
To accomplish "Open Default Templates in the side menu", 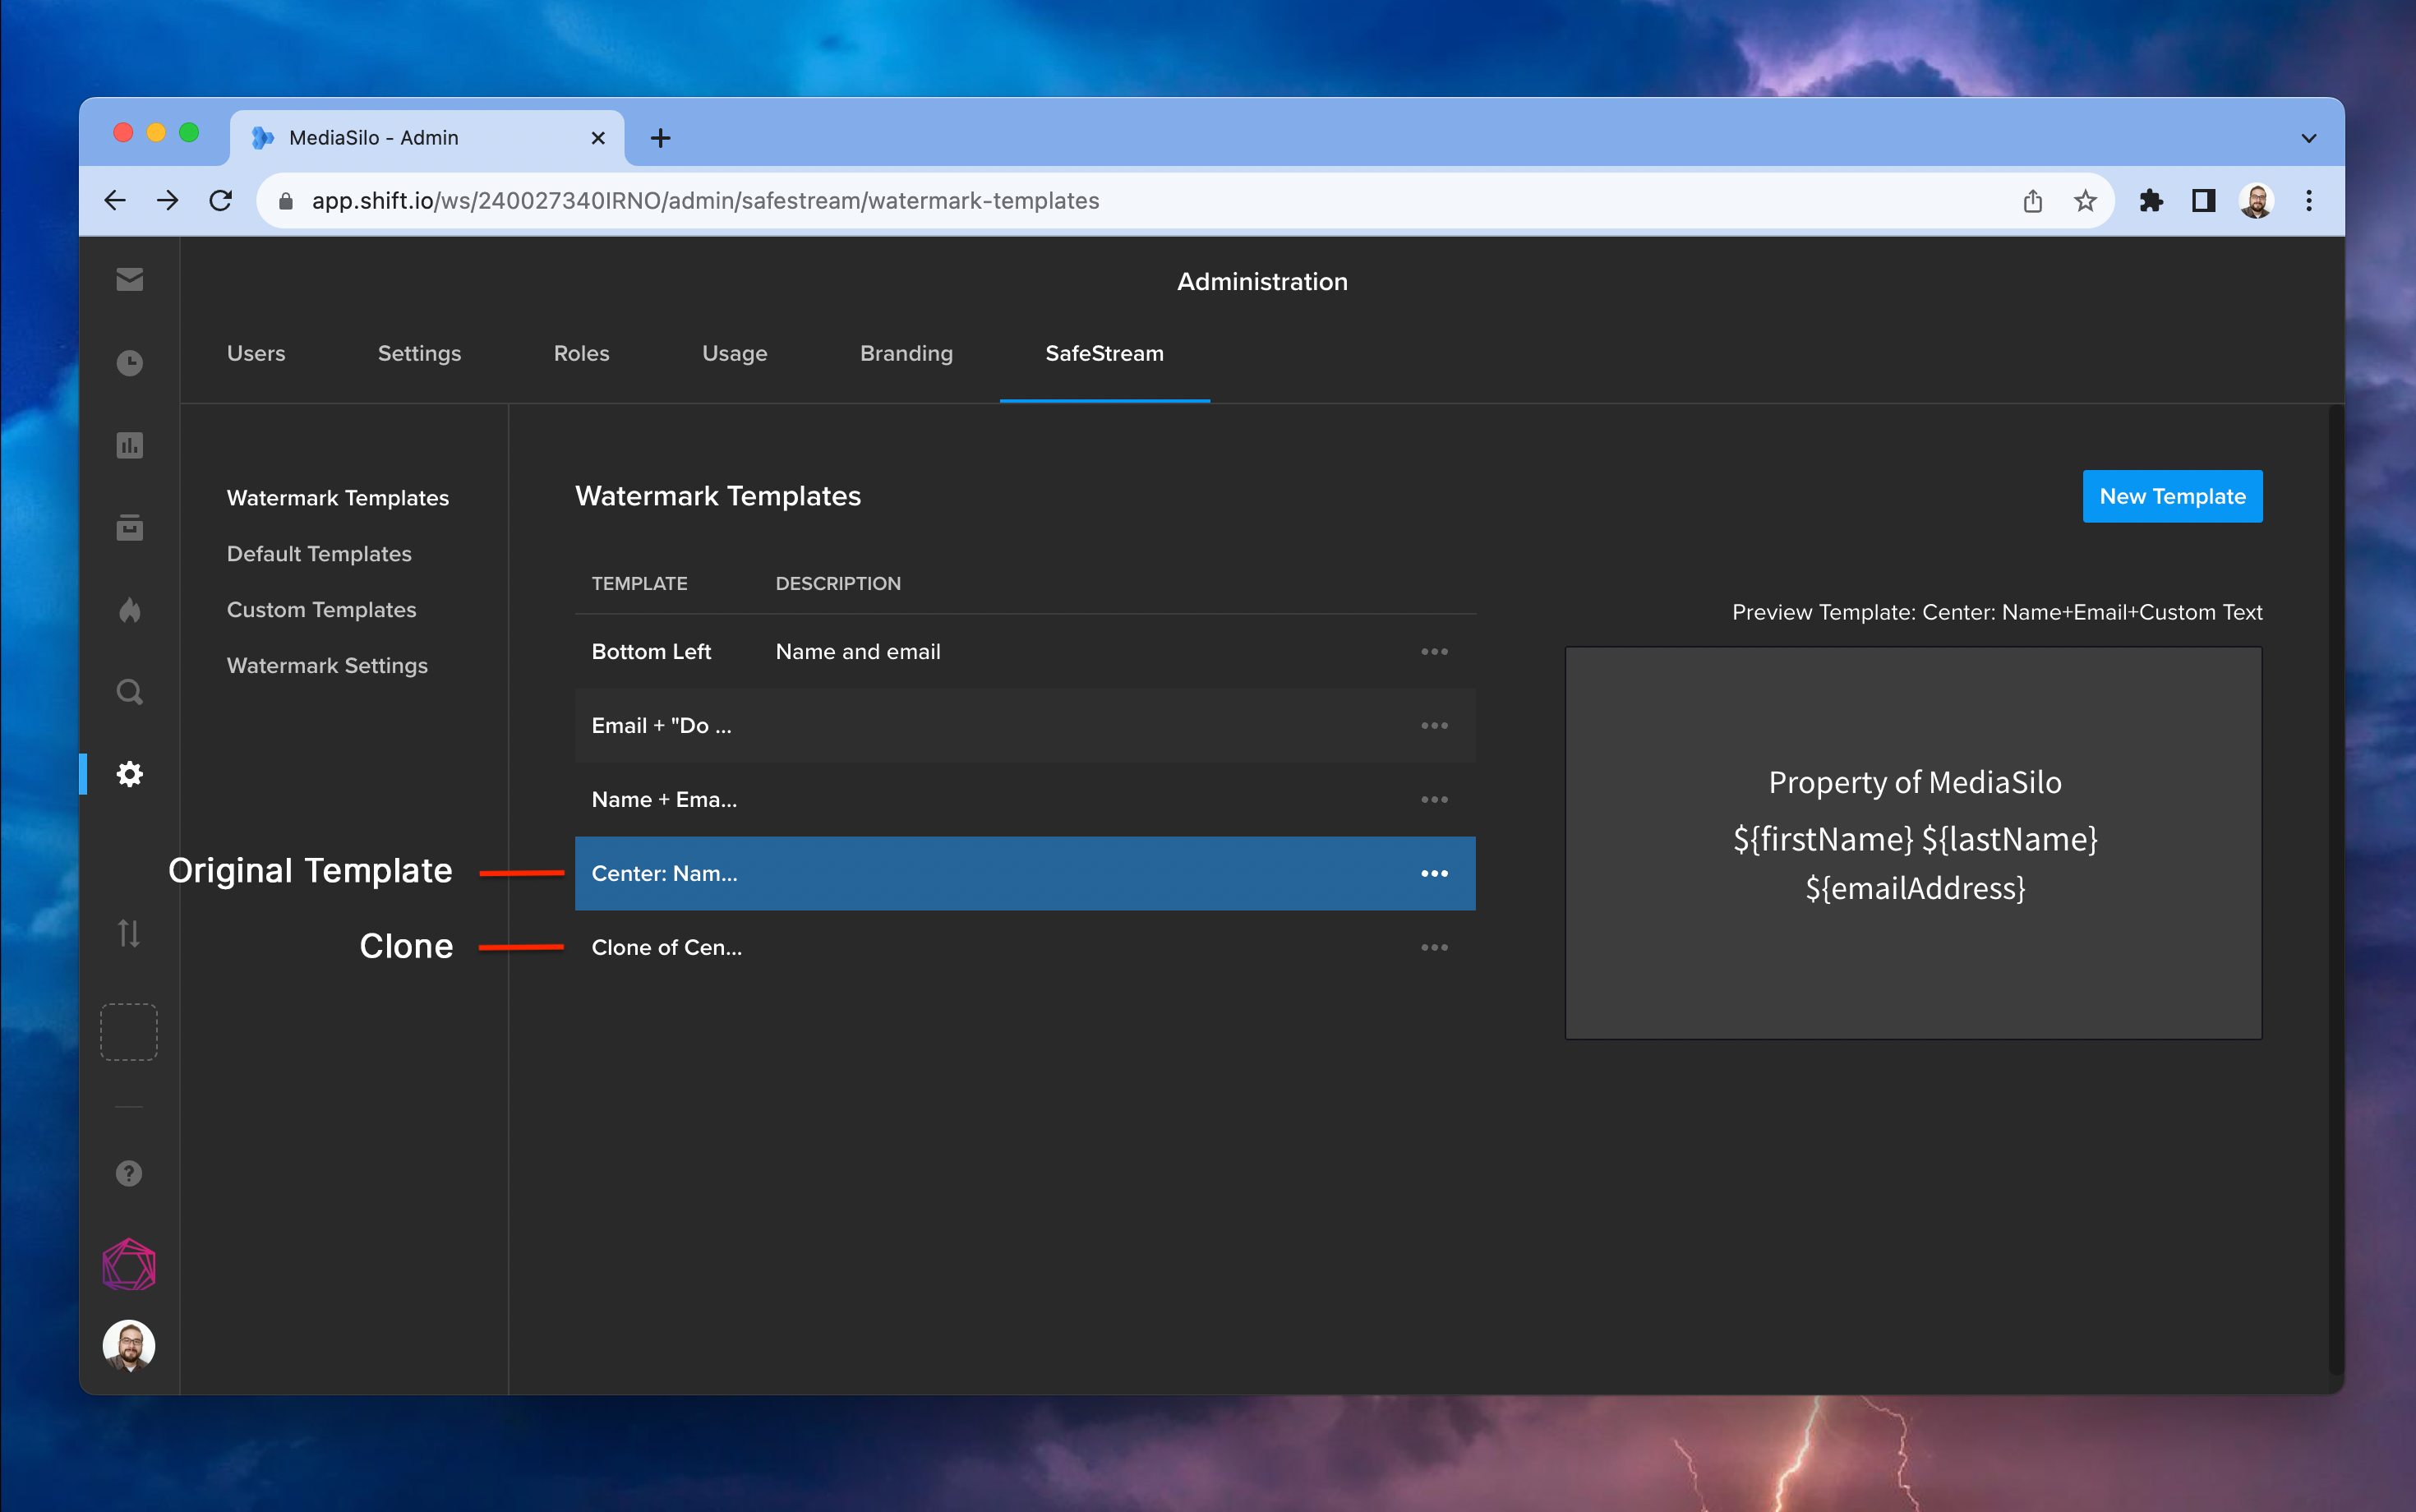I will (319, 554).
